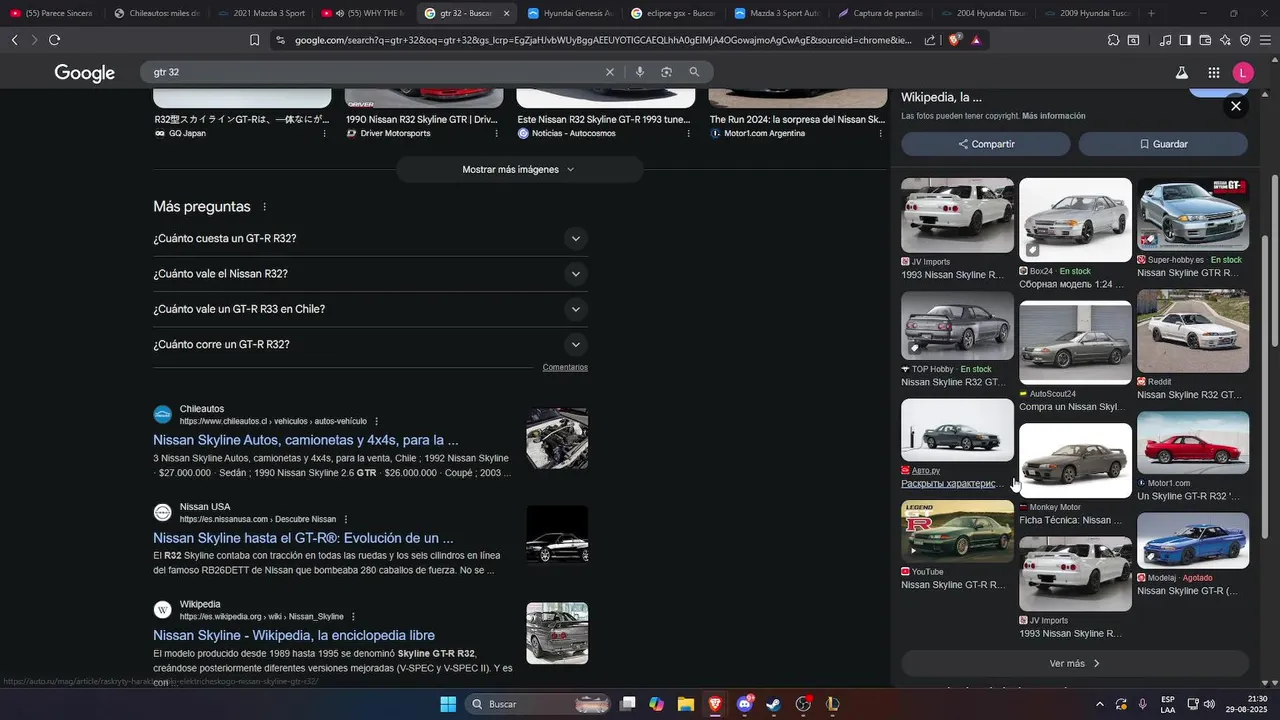Click the share page icon in address bar

[930, 40]
